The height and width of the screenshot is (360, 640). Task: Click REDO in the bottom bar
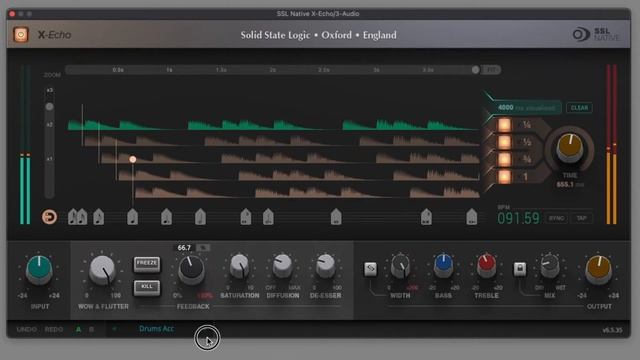(54, 329)
